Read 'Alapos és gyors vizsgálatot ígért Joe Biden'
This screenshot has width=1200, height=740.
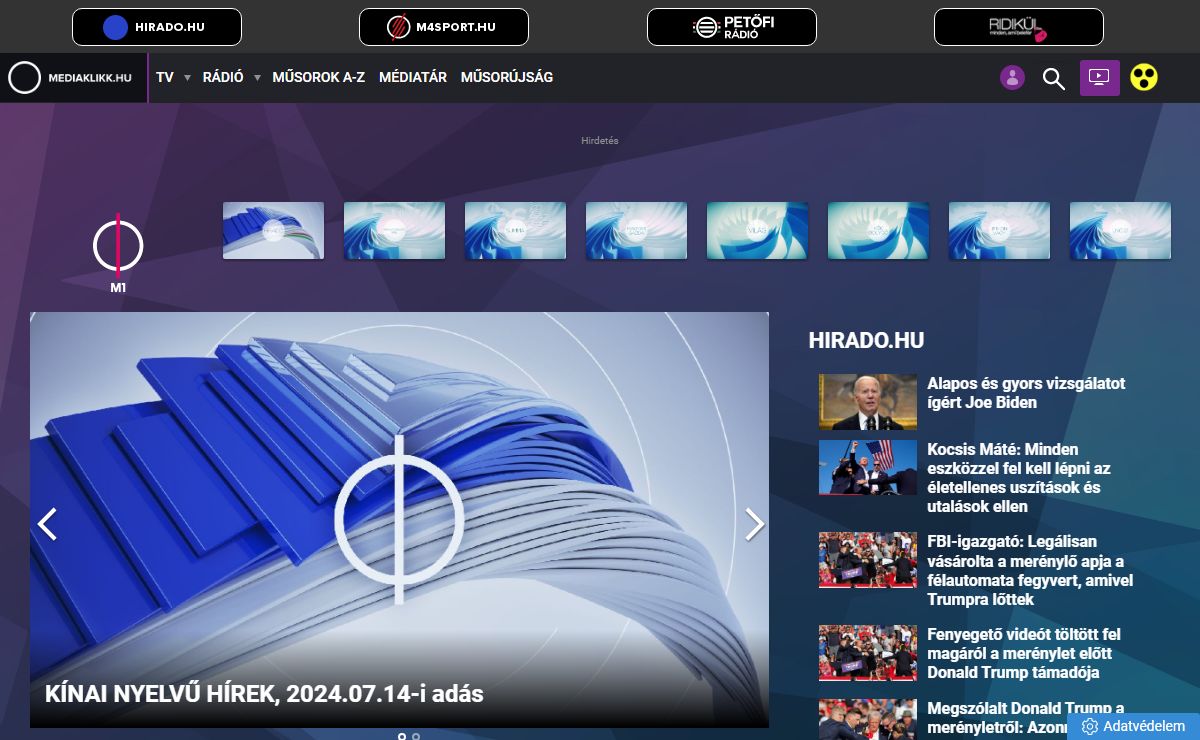(1026, 393)
